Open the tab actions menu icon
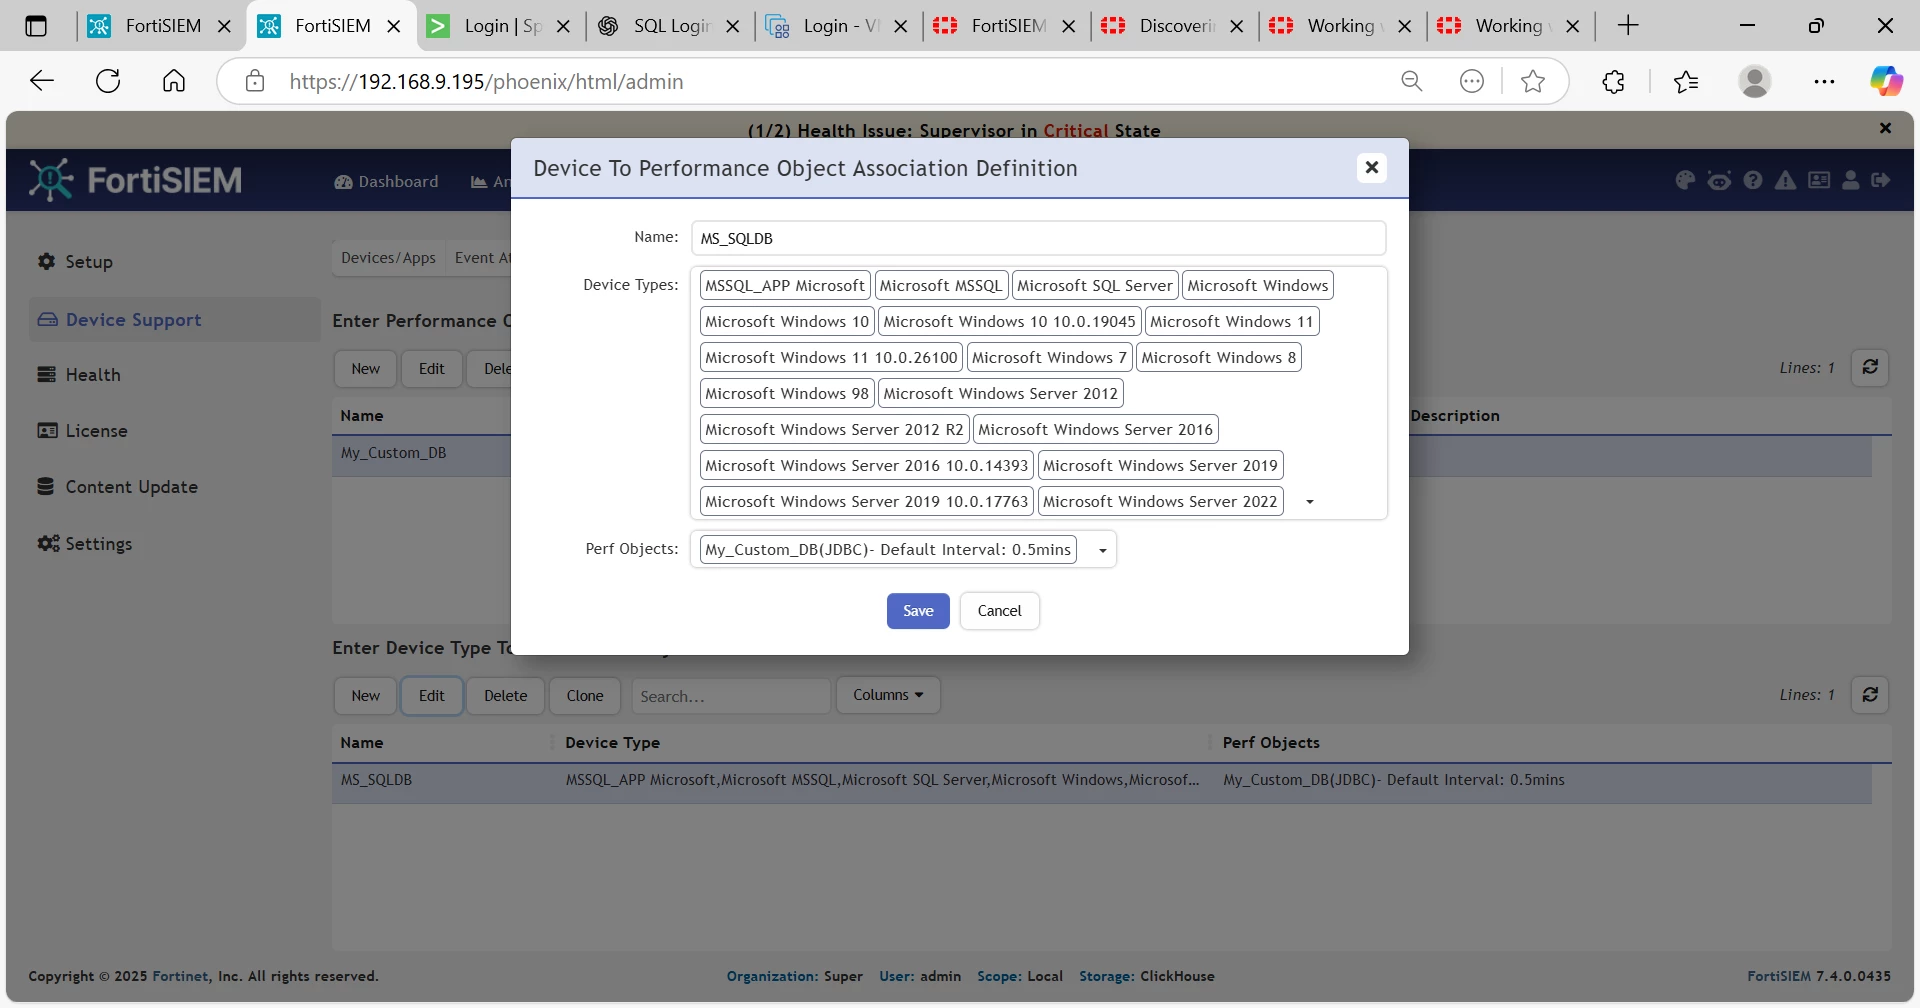The width and height of the screenshot is (1920, 1008). click(x=36, y=26)
